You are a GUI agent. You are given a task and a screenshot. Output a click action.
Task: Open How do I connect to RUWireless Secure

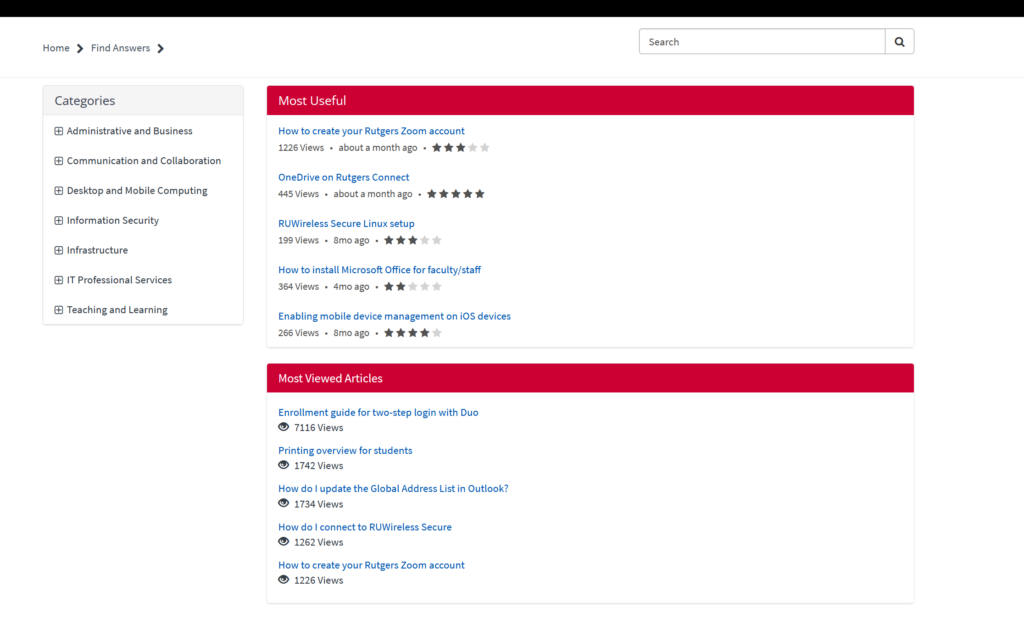click(x=364, y=527)
